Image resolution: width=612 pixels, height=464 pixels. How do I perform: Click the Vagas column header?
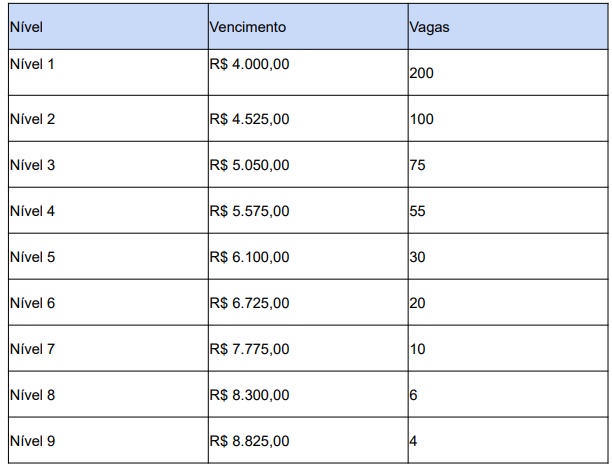(x=429, y=27)
